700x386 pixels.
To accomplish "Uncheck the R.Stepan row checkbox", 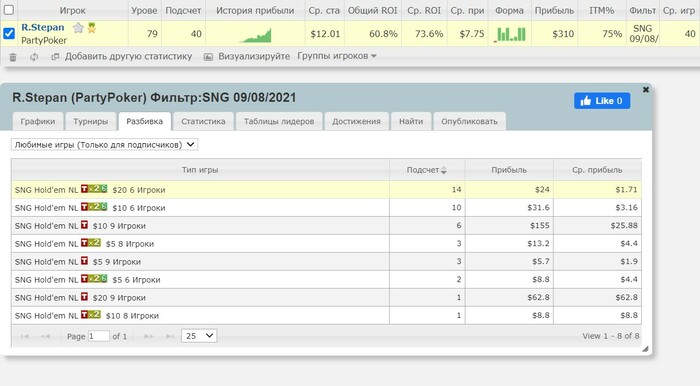I will tap(8, 33).
